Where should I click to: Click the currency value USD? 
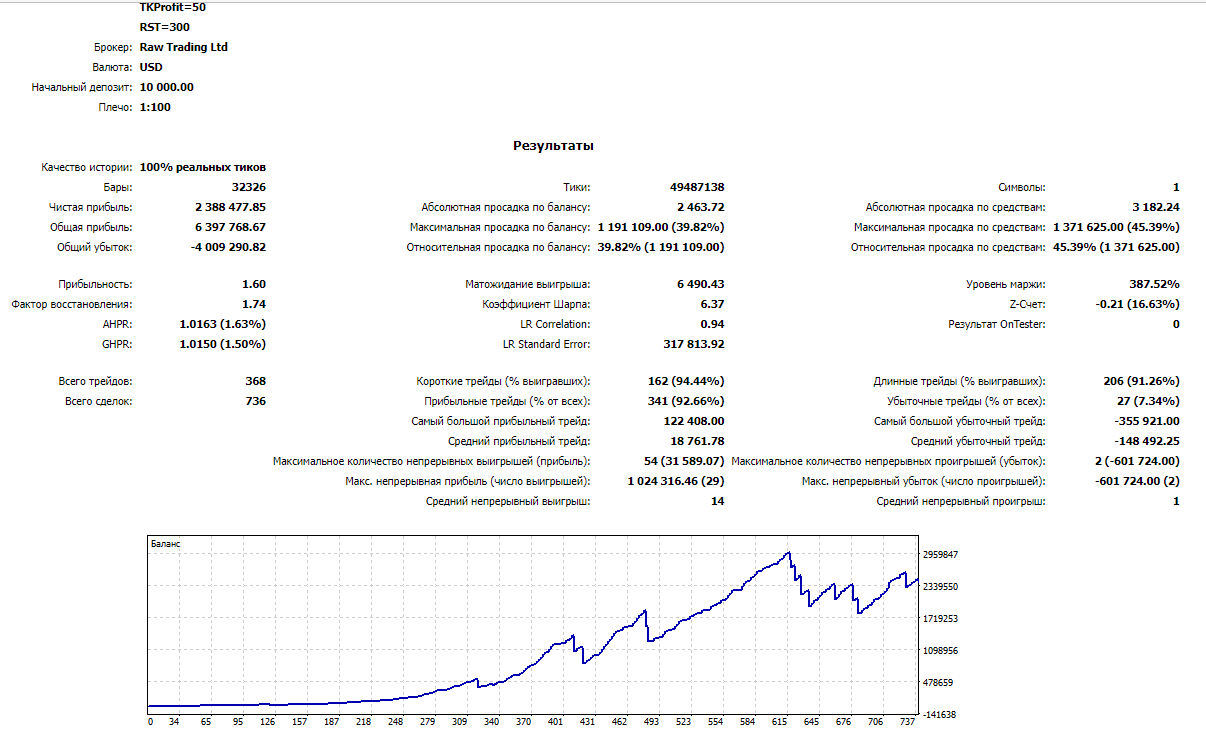pos(151,67)
